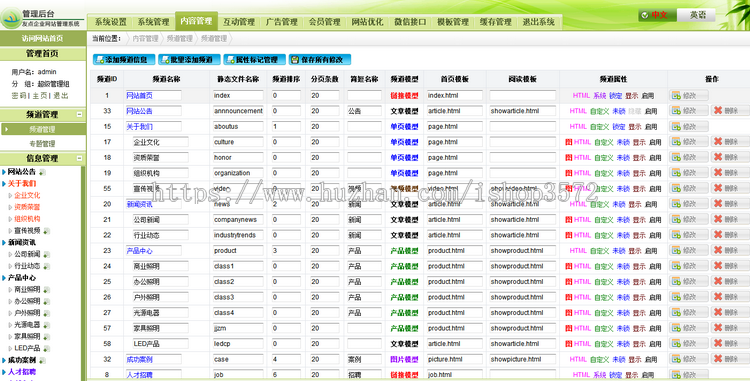Click the red delete X for channel 19 组织机构
750x381 pixels.
click(x=717, y=173)
